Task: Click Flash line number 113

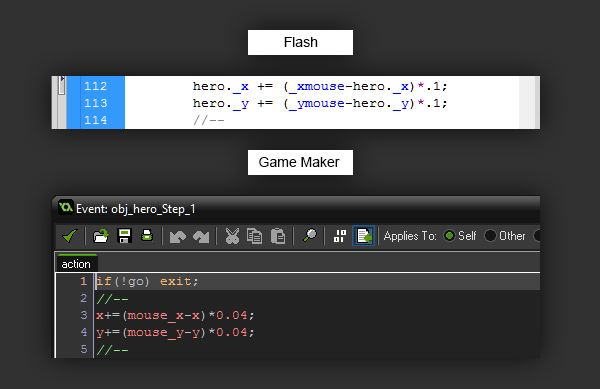Action: click(x=96, y=103)
